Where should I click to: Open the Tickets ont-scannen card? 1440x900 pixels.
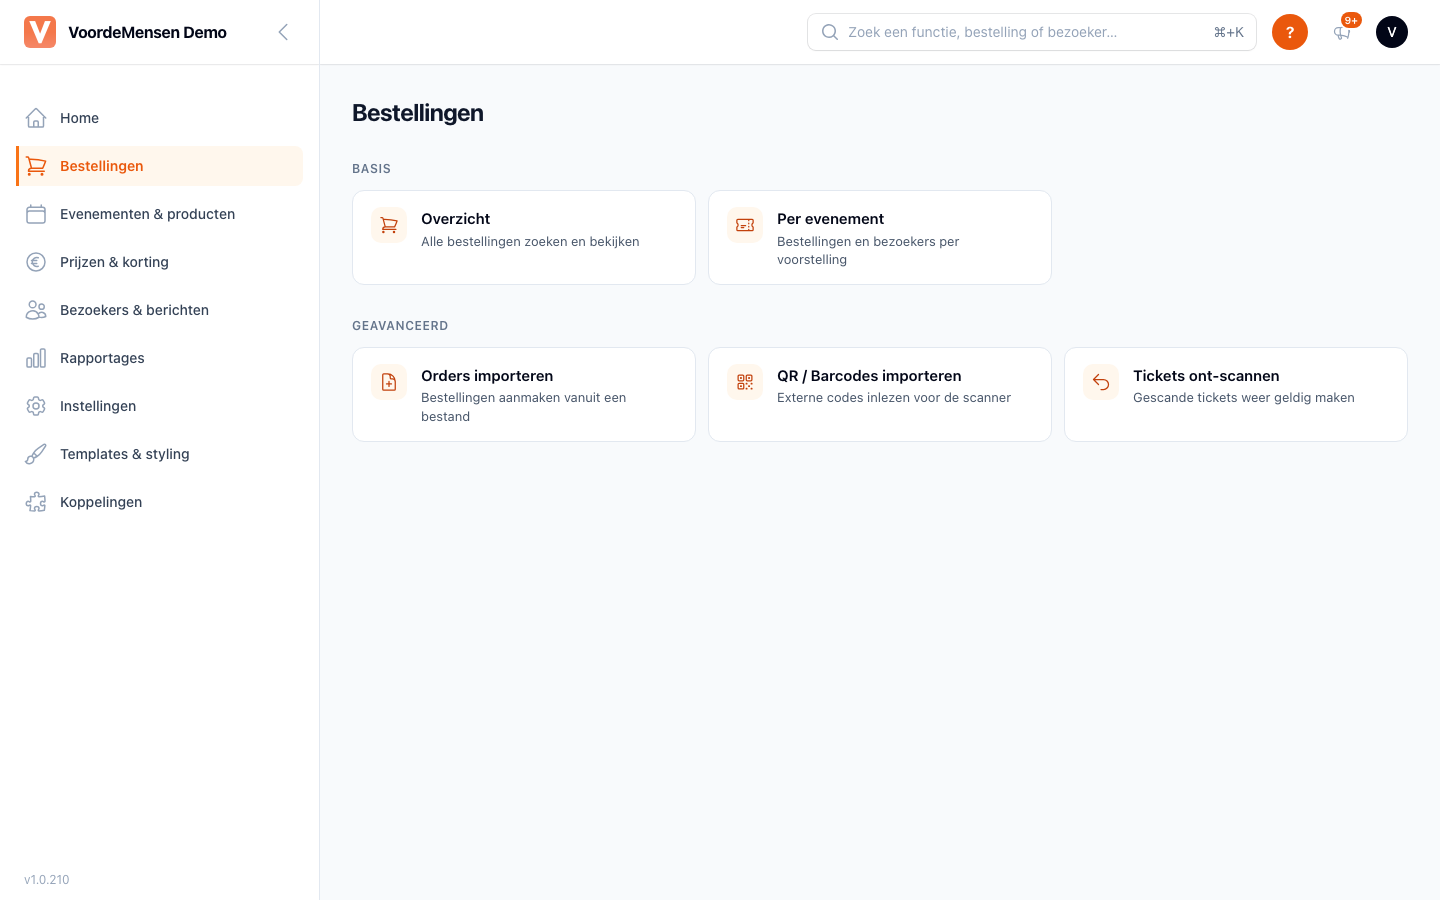1236,394
